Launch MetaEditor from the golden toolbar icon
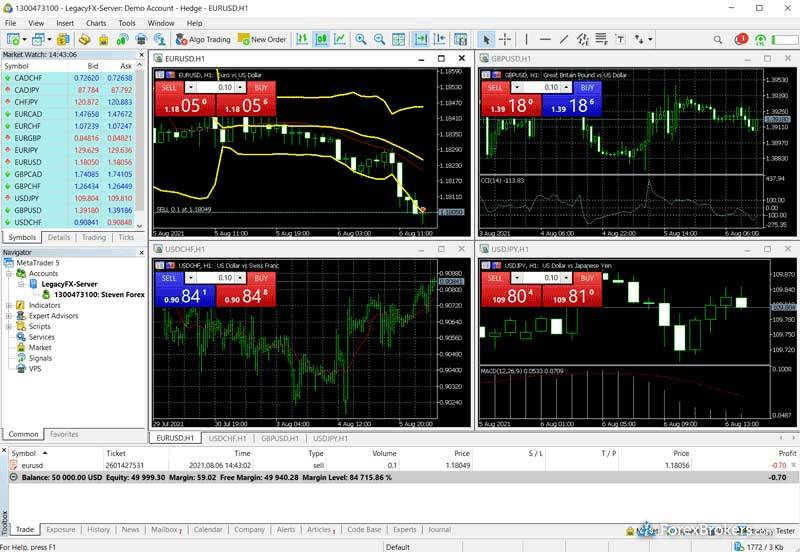800x552 pixels. [x=84, y=39]
